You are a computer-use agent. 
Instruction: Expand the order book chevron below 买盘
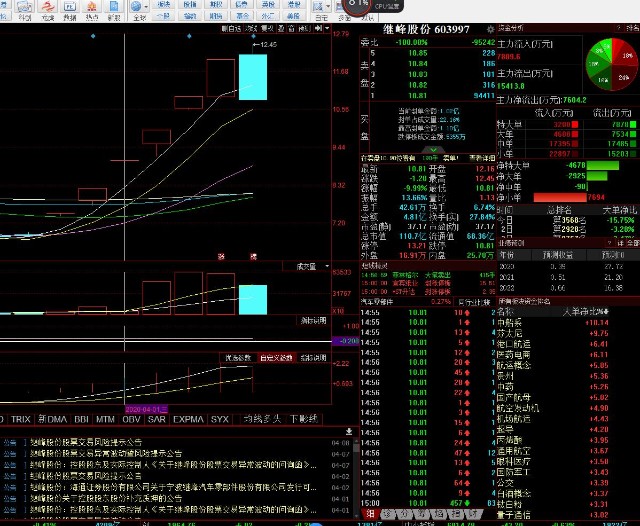click(x=433, y=150)
